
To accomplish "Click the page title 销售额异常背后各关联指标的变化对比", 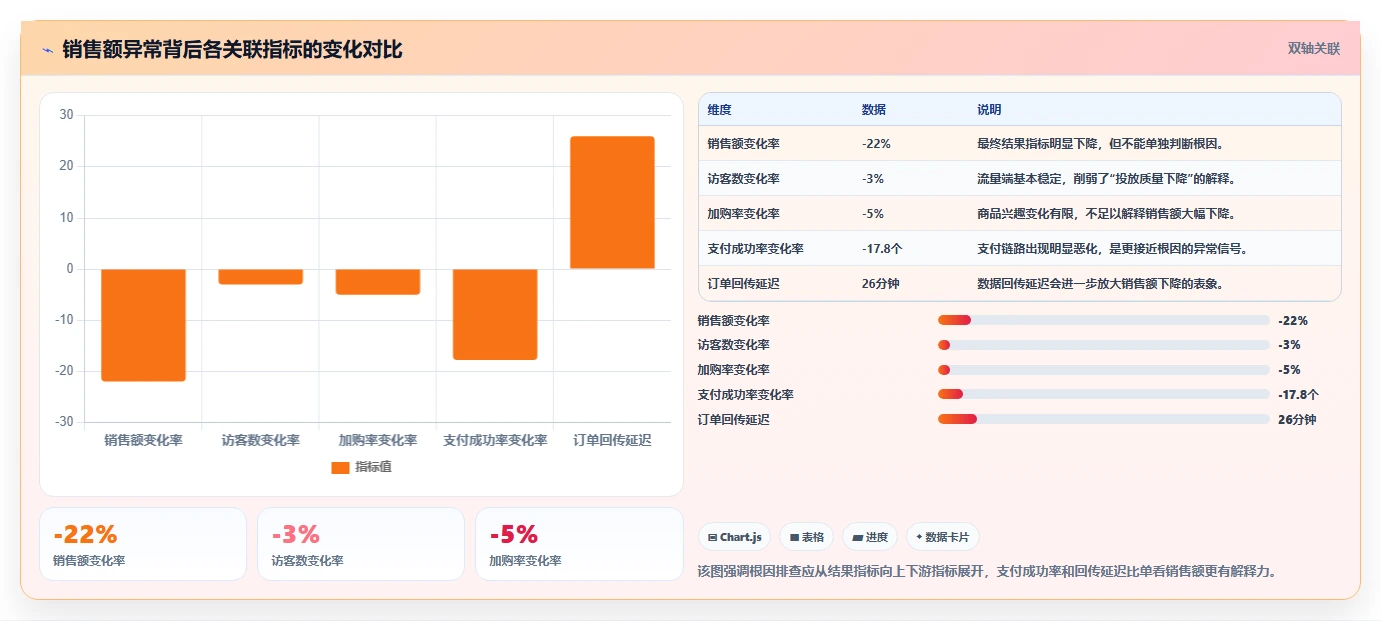I will pyautogui.click(x=232, y=50).
